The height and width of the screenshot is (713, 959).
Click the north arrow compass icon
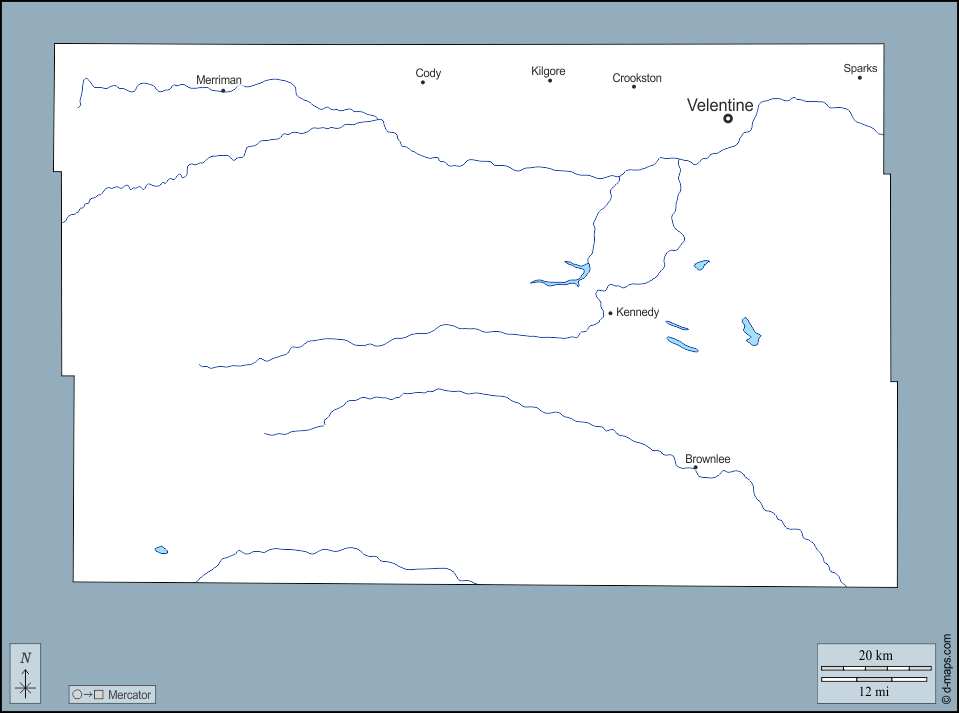point(26,673)
